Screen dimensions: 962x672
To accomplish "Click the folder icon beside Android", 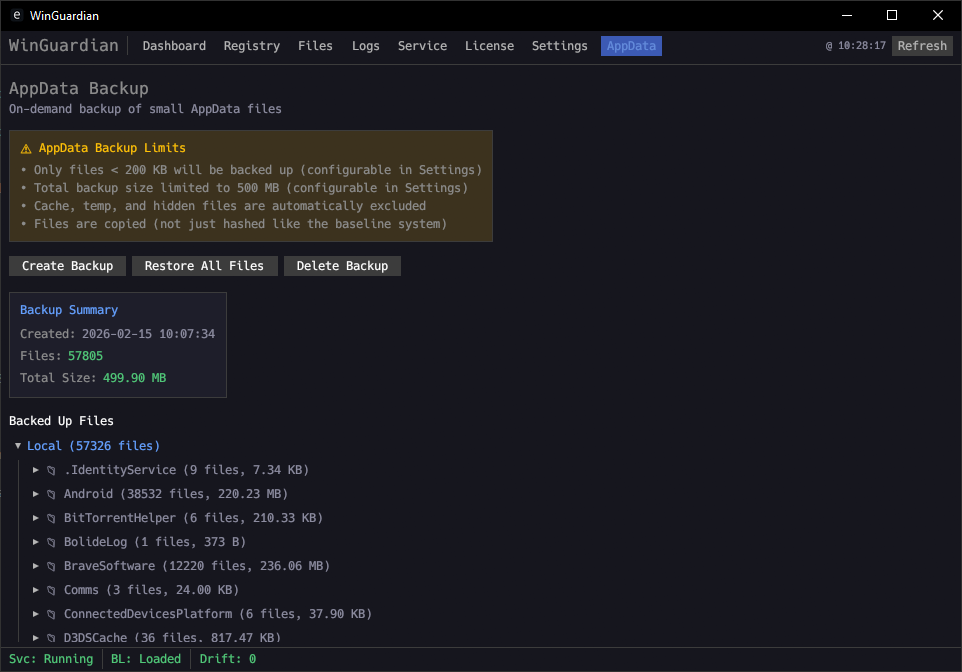I will point(51,494).
